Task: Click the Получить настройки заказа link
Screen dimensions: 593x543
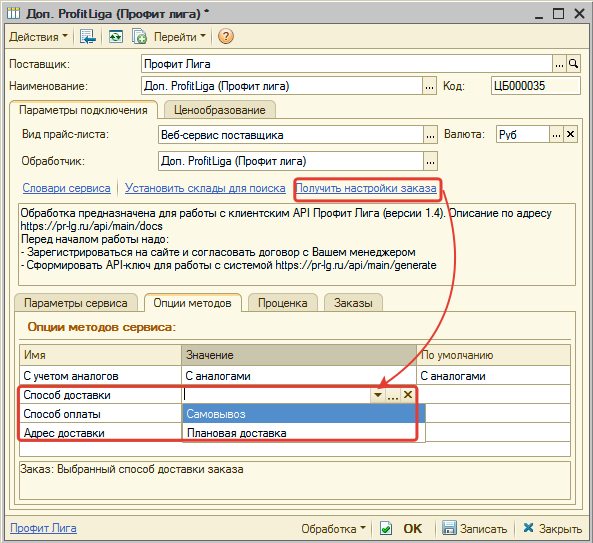Action: point(366,188)
